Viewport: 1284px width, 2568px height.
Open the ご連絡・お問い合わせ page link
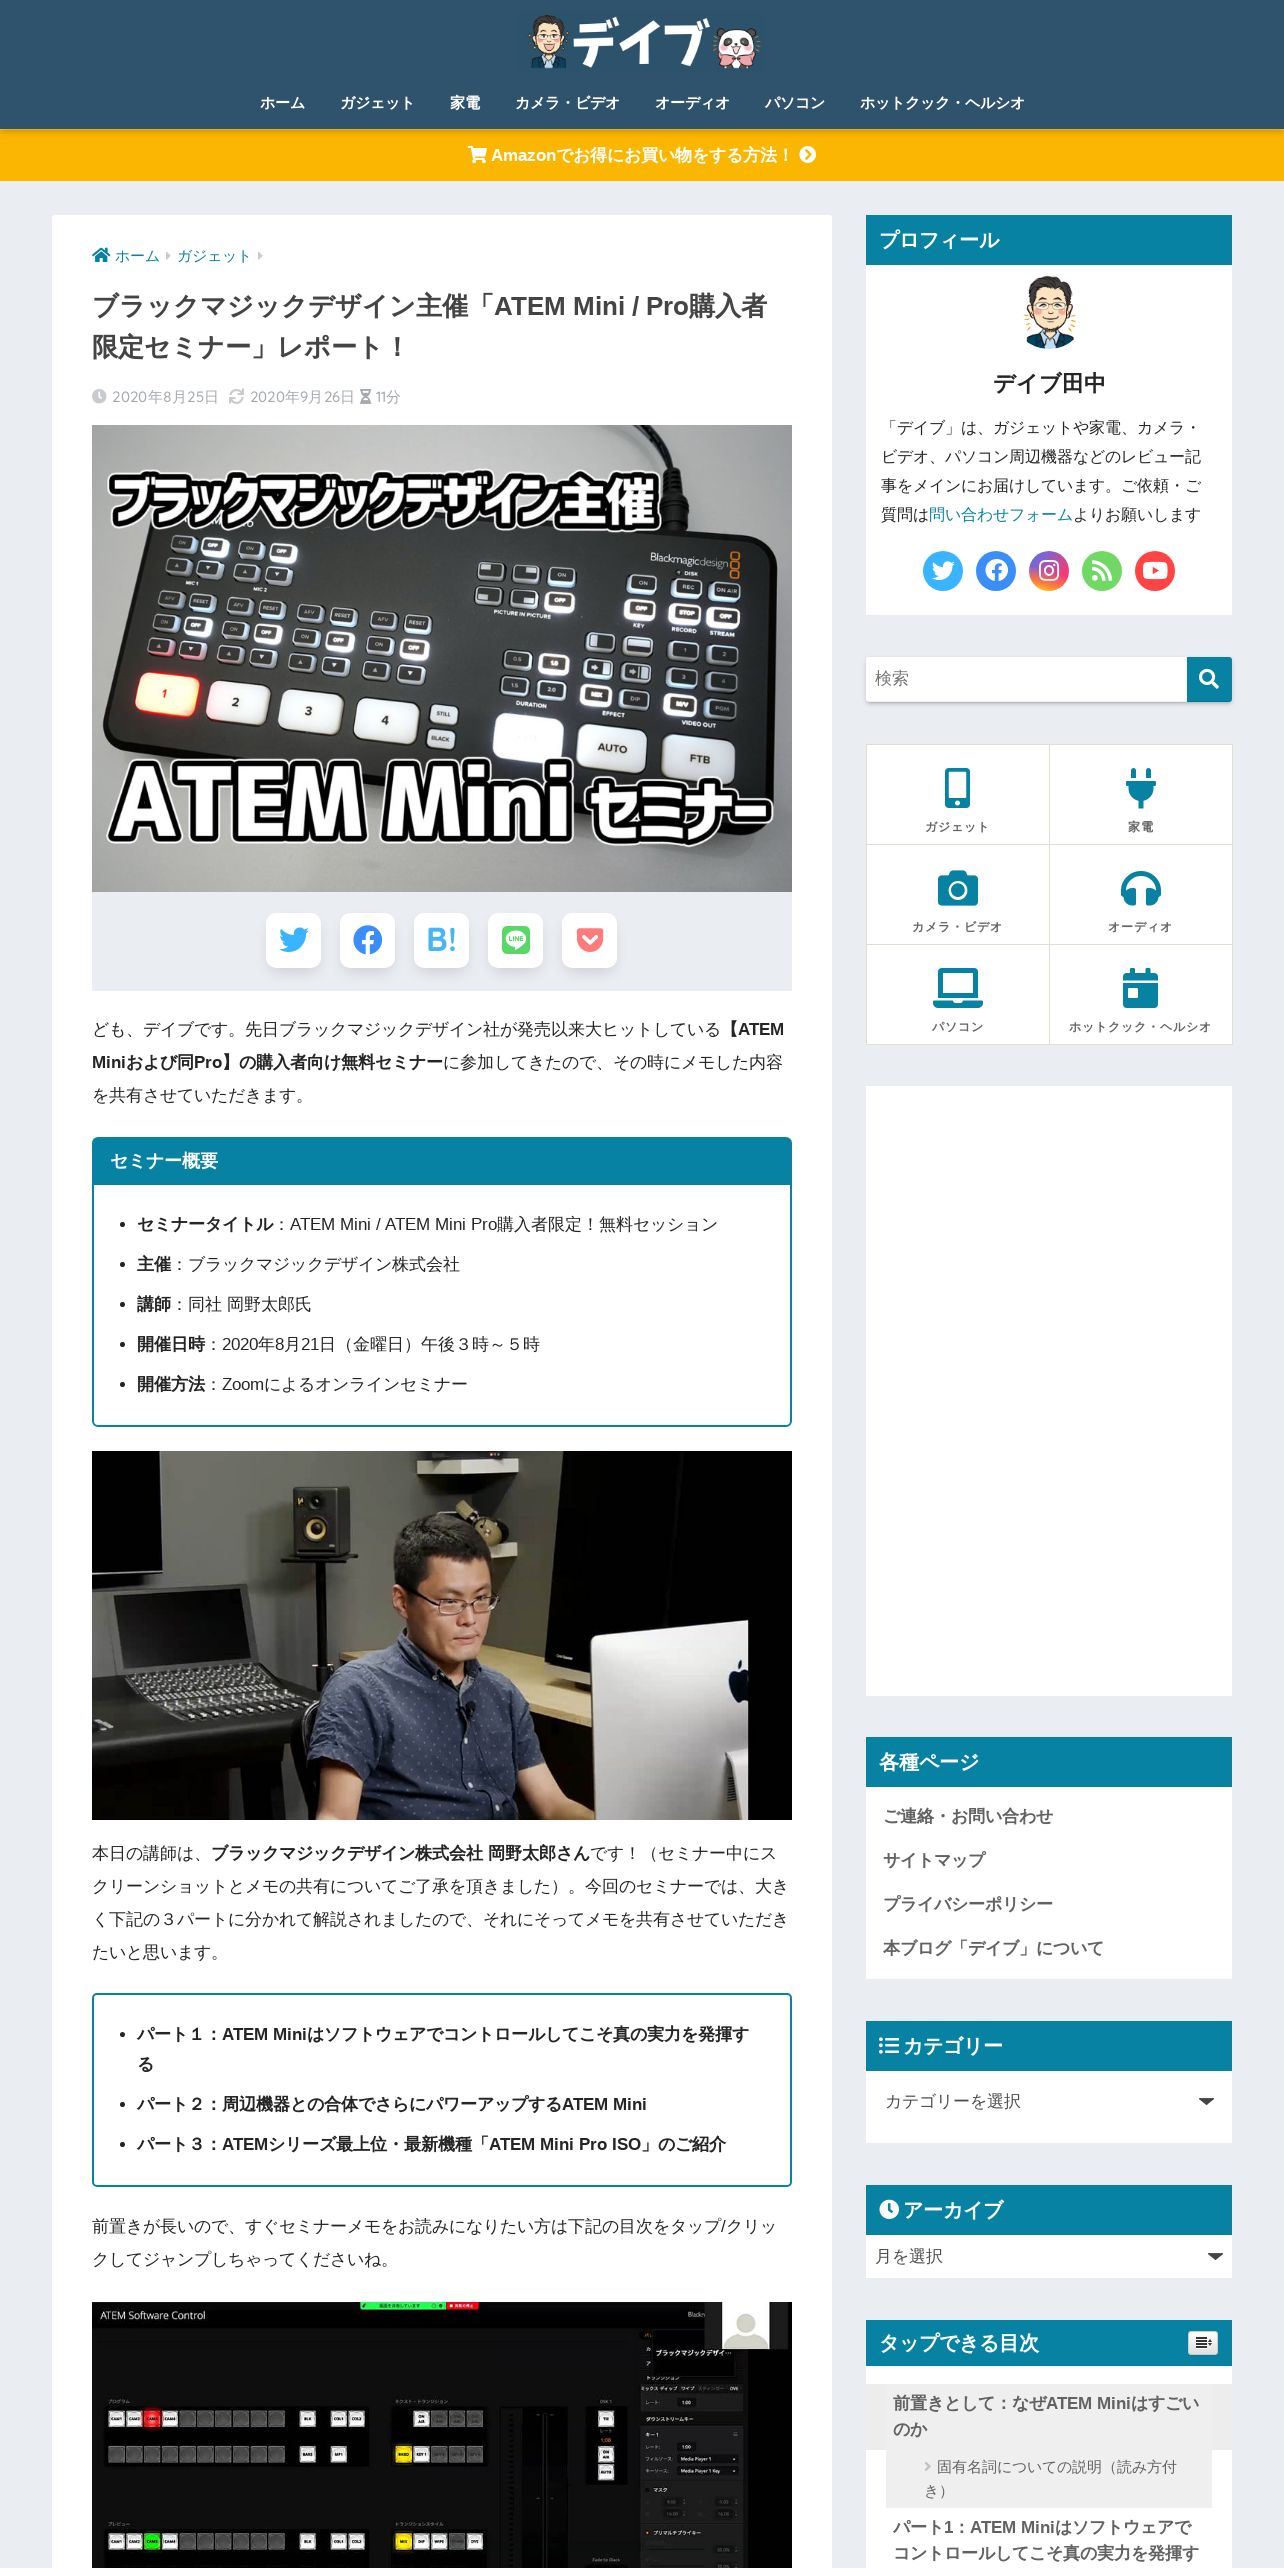tap(968, 1816)
